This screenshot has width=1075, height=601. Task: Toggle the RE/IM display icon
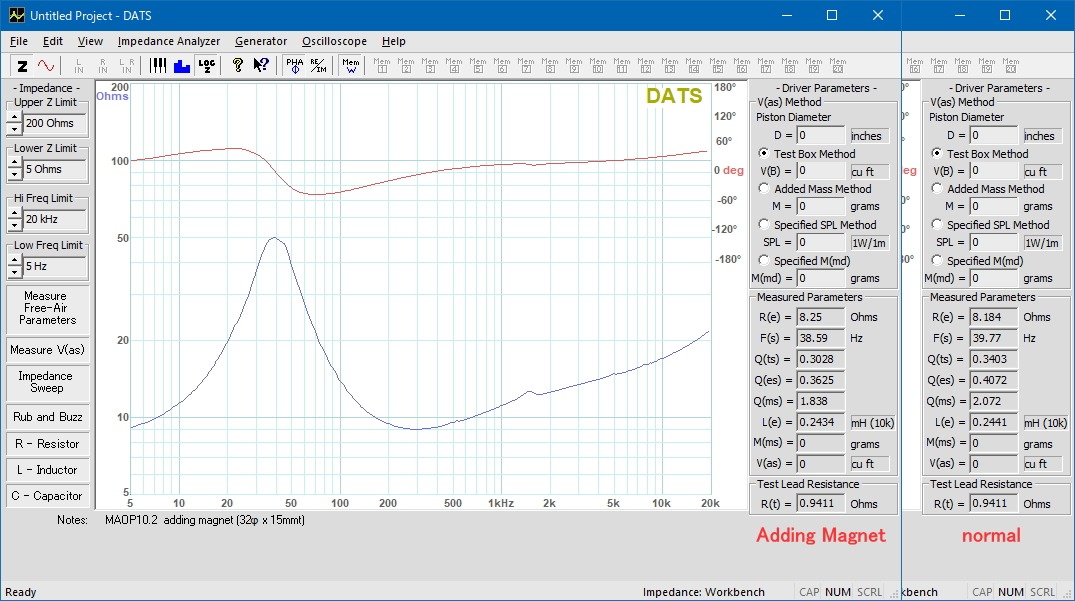click(318, 66)
